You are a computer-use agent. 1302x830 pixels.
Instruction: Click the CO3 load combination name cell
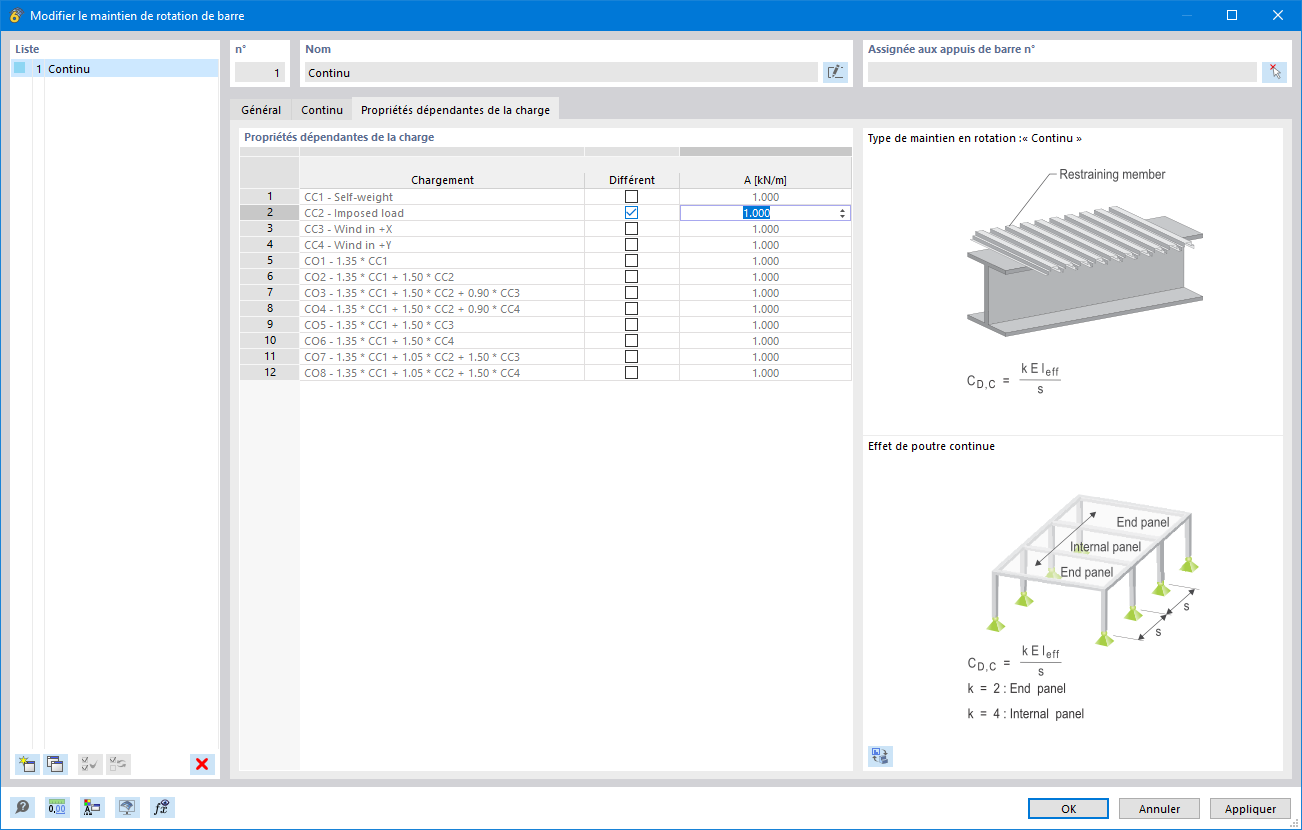click(442, 293)
